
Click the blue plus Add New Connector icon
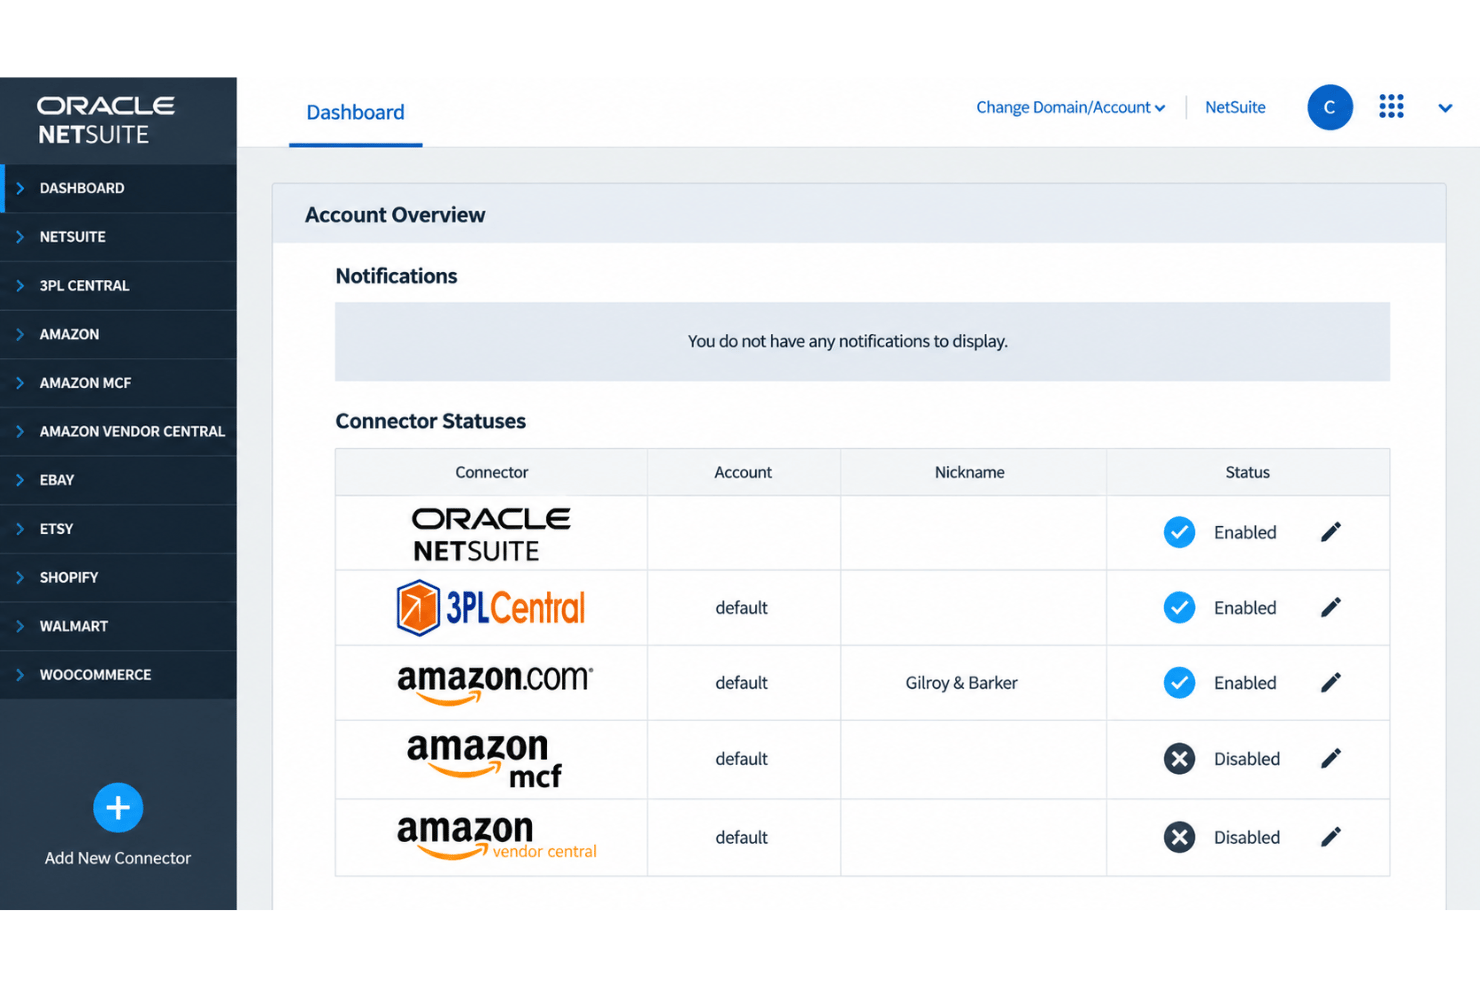118,808
